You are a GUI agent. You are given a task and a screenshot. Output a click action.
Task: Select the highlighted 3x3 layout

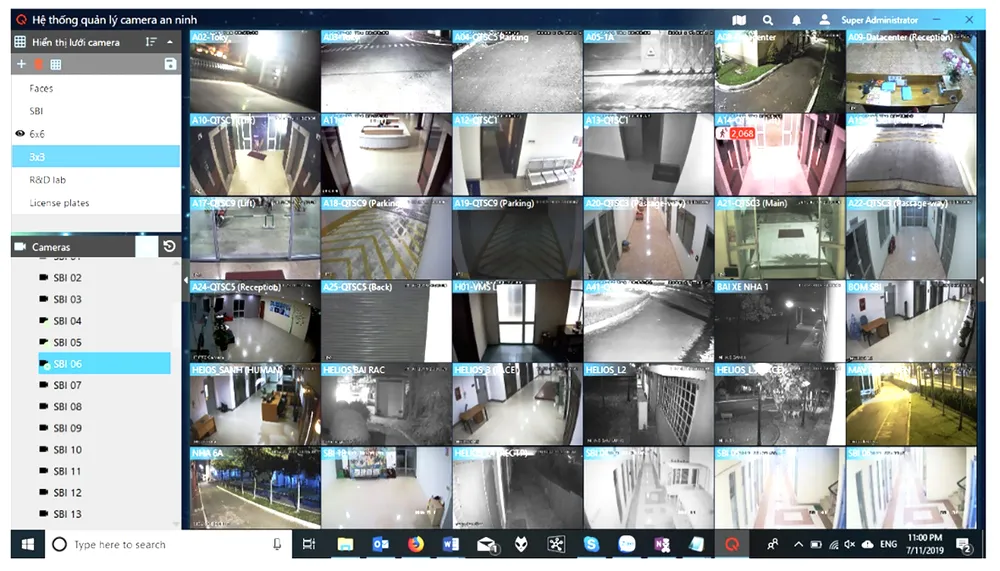click(x=96, y=157)
